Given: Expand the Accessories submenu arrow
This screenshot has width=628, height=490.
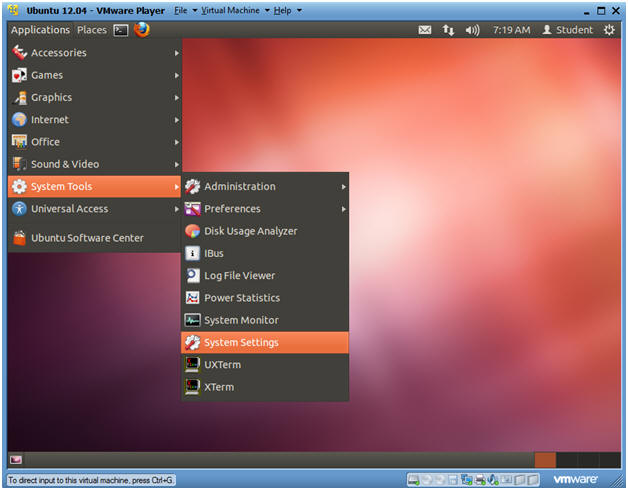Looking at the screenshot, I should tap(177, 53).
